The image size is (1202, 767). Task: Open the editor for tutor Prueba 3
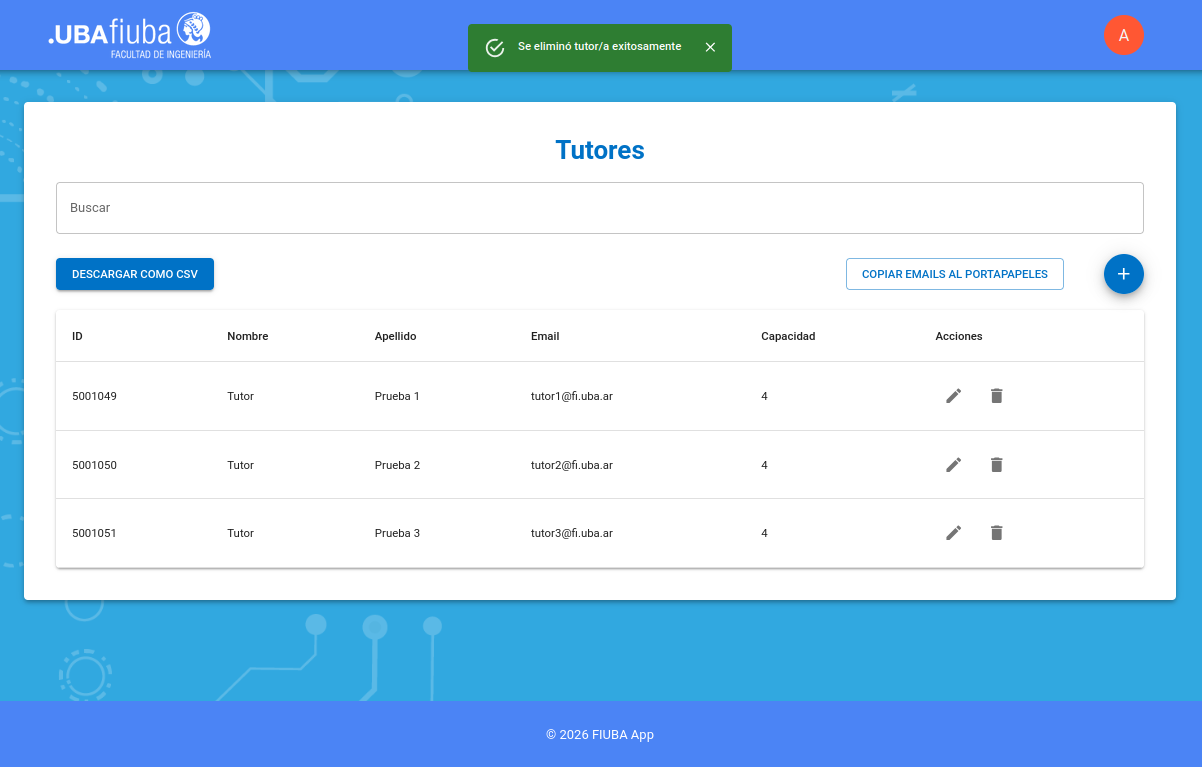[953, 533]
